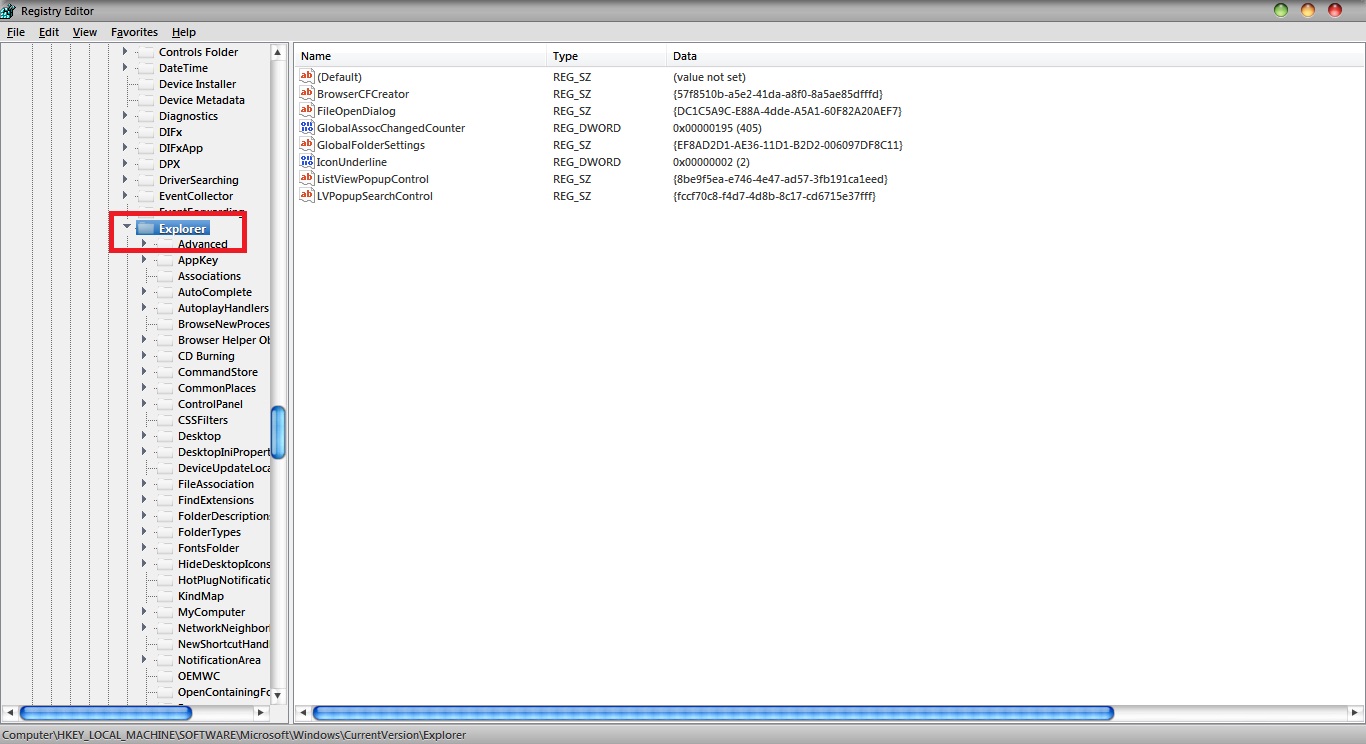
Task: Click the IconUnderline DWORD value icon
Action: [307, 162]
